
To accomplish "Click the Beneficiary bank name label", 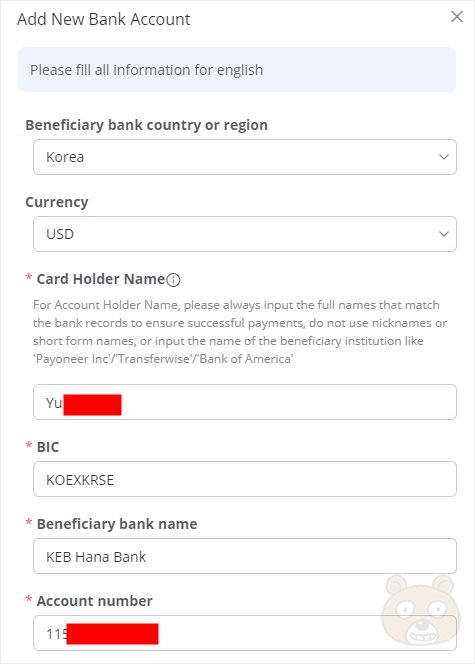I will coord(117,524).
